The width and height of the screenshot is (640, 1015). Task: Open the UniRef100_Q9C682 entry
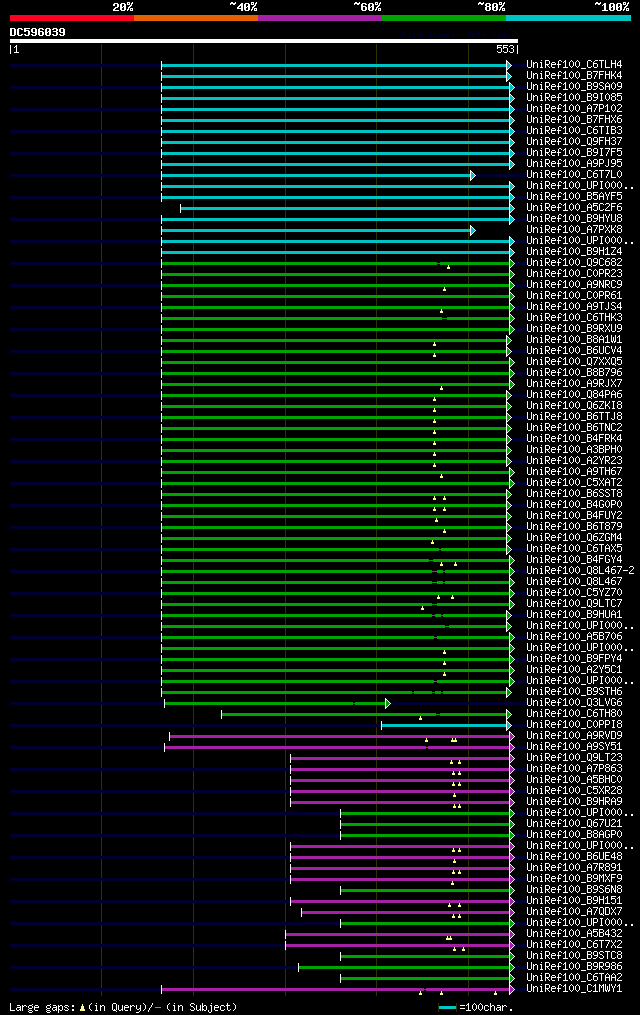click(x=574, y=263)
